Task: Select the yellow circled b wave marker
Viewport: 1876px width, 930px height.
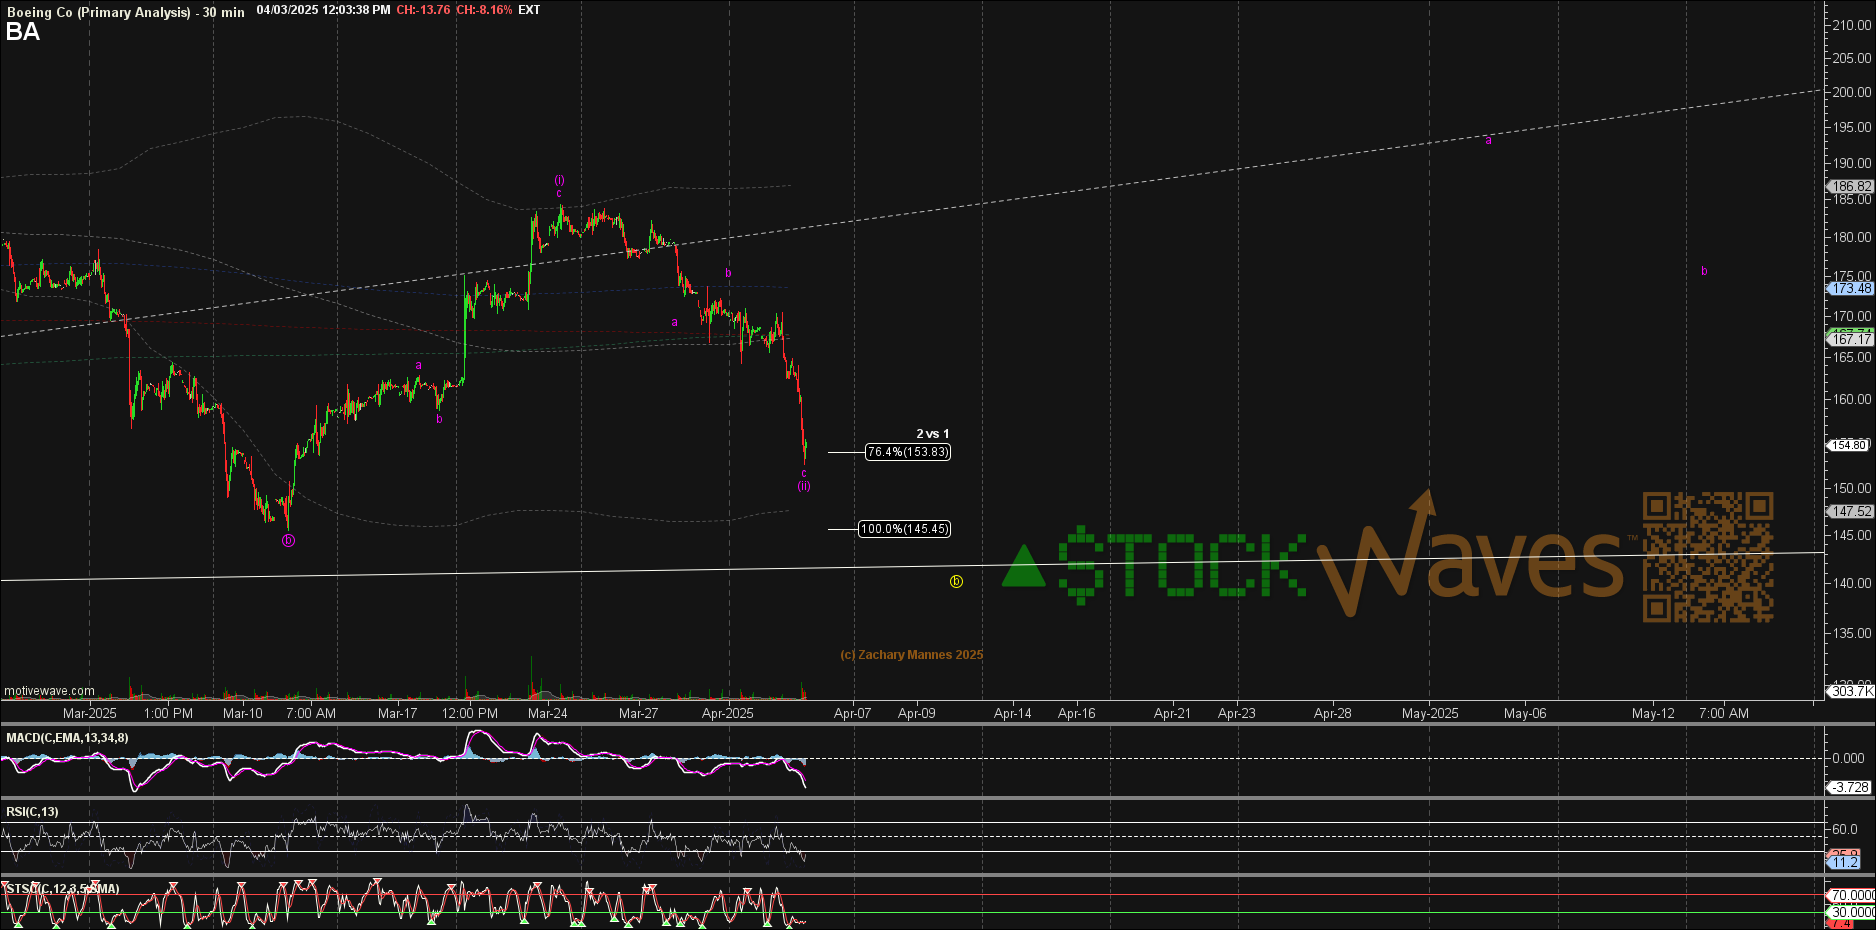Action: [956, 582]
